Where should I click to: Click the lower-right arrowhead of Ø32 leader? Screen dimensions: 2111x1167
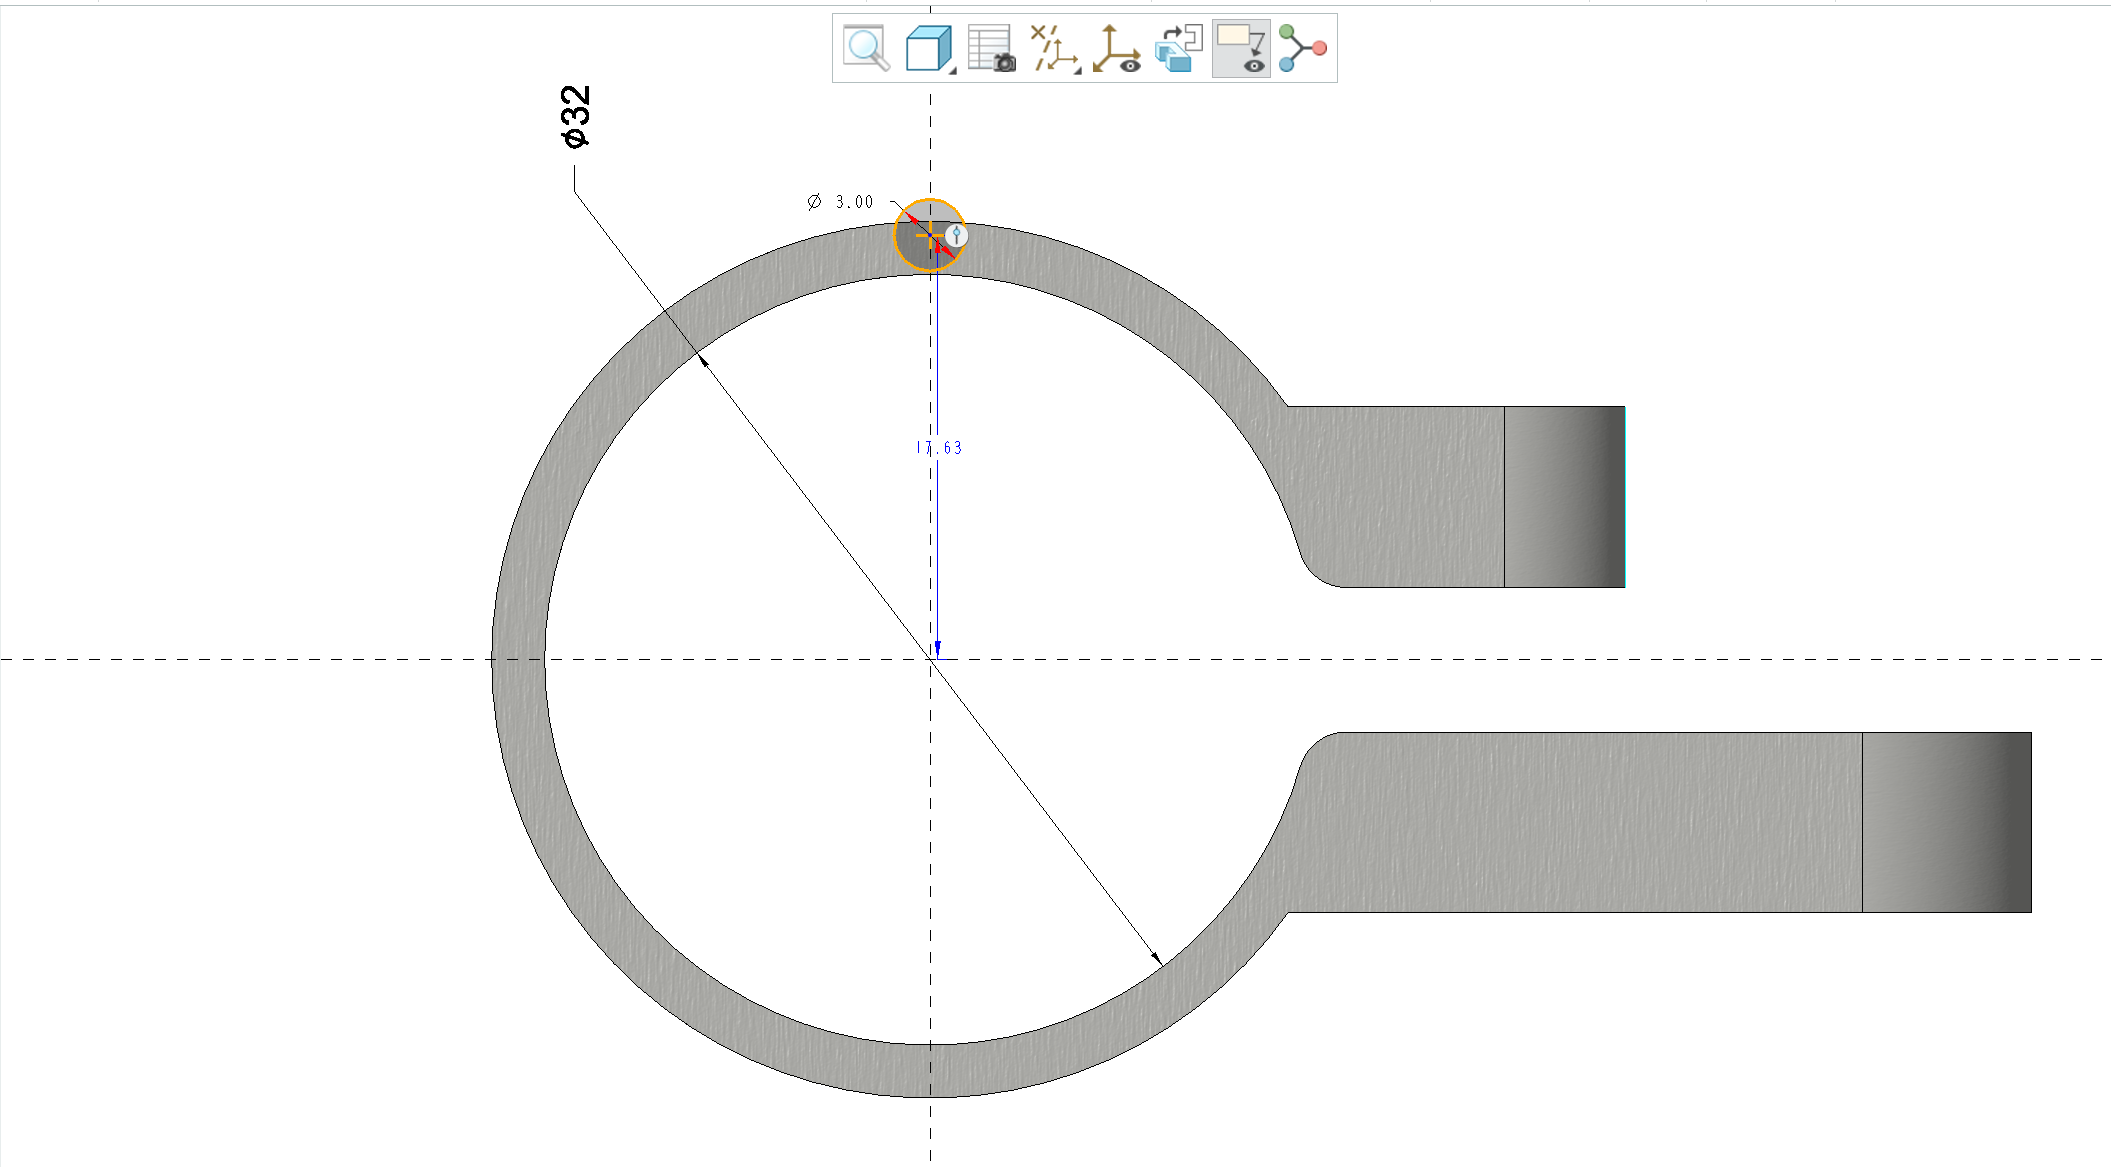click(x=1157, y=958)
